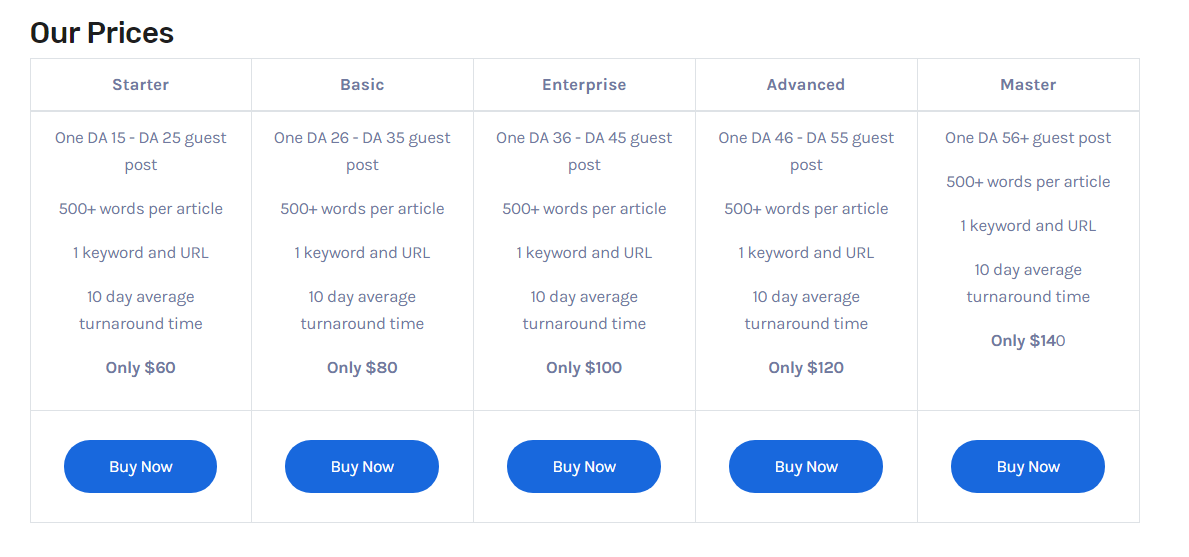
Task: Select the Enterprise column header
Action: [584, 85]
